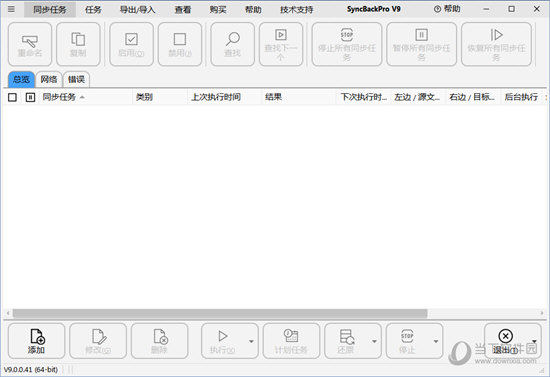
Task: Open the 技术支持 menu
Action: [x=296, y=9]
